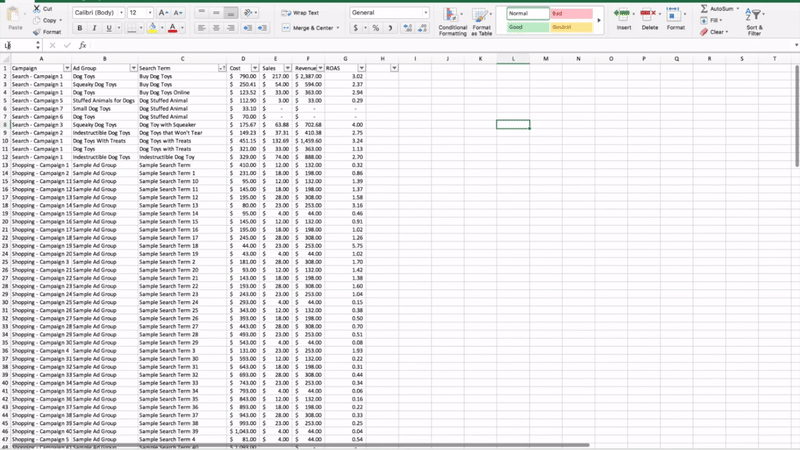Screen dimensions: 800x450
Task: Click the vertical scrollbar thumb
Action: [x=797, y=116]
